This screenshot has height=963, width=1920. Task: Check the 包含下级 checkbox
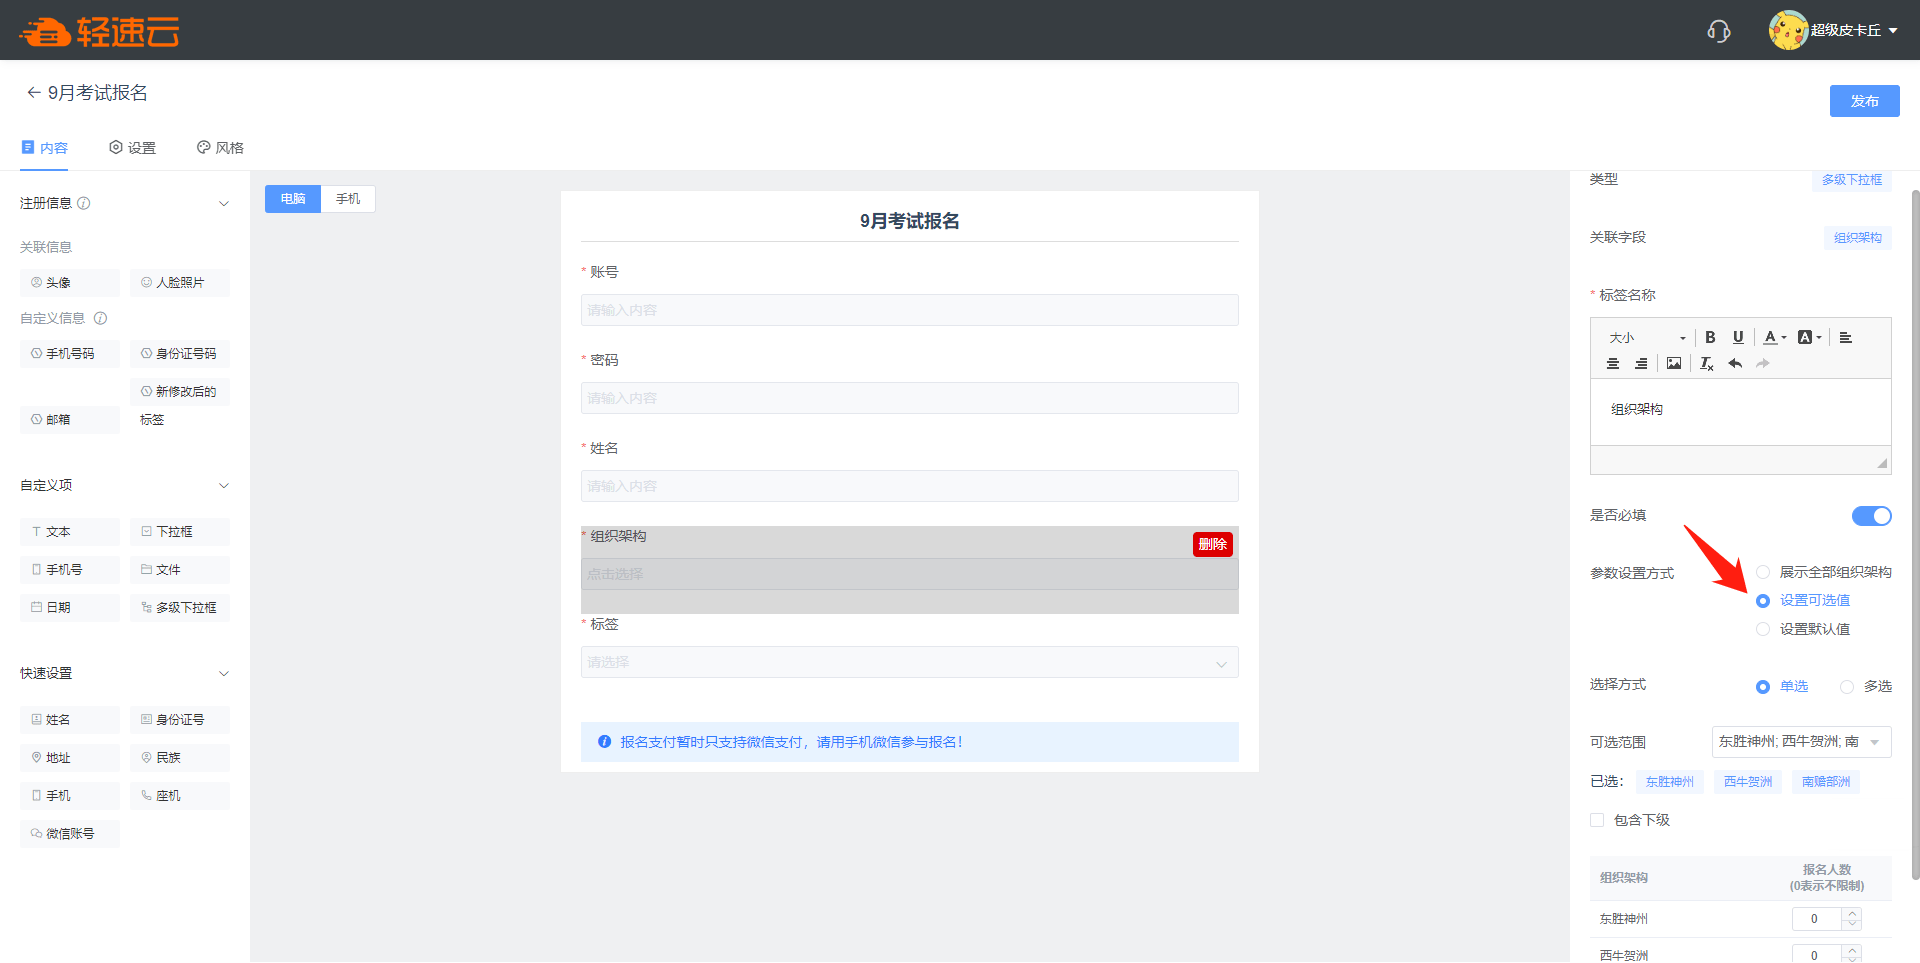click(1597, 820)
